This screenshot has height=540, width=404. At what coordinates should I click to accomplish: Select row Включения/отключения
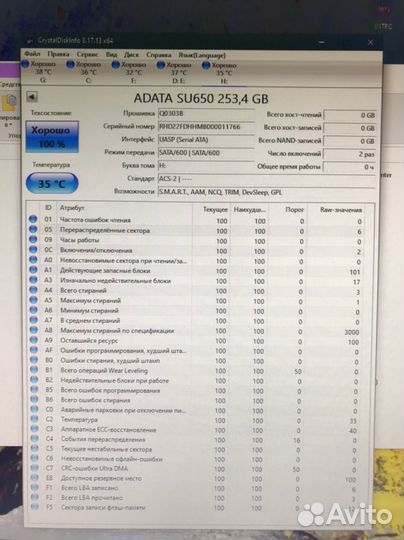point(196,251)
